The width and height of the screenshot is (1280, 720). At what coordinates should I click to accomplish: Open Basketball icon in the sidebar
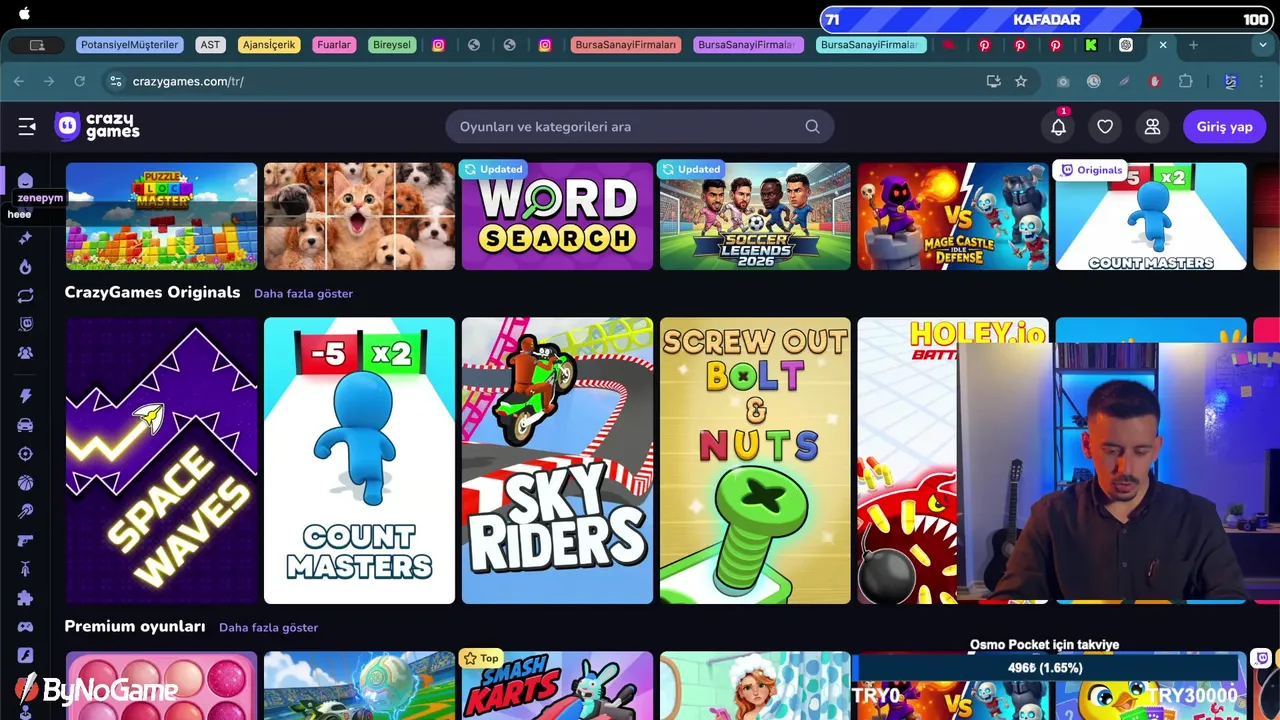tap(25, 483)
